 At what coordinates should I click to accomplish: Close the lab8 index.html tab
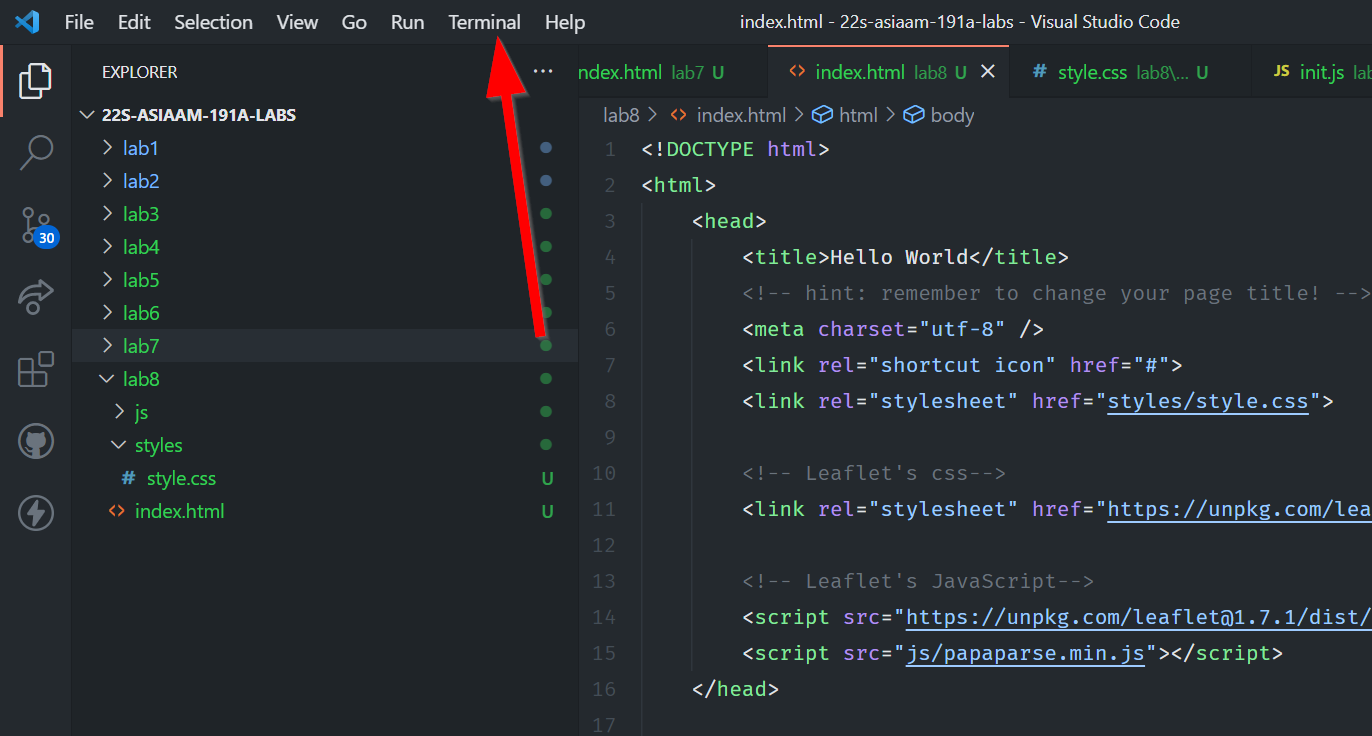(988, 72)
